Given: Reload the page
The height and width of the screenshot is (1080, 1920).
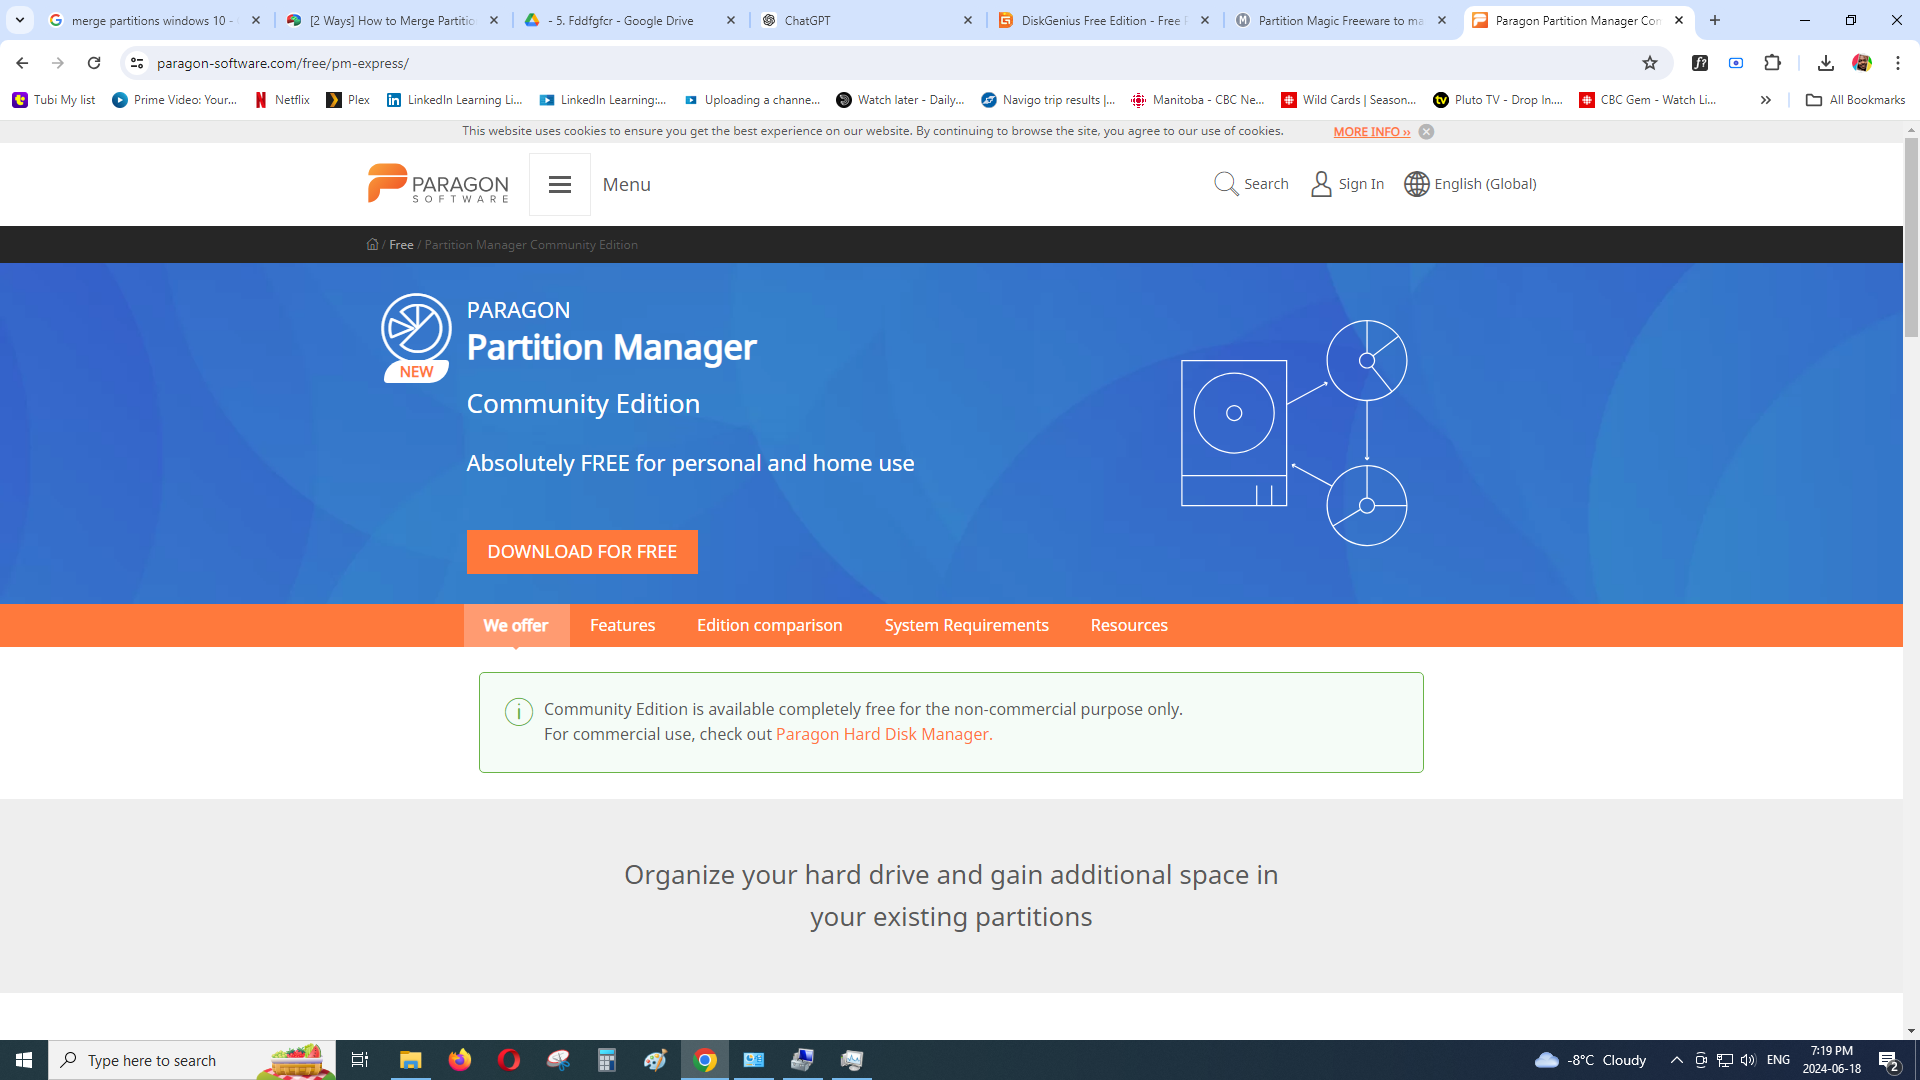Looking at the screenshot, I should 94,63.
